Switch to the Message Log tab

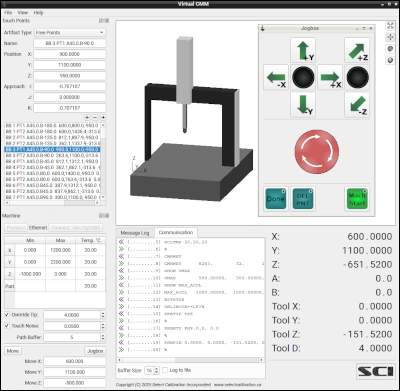[135, 233]
